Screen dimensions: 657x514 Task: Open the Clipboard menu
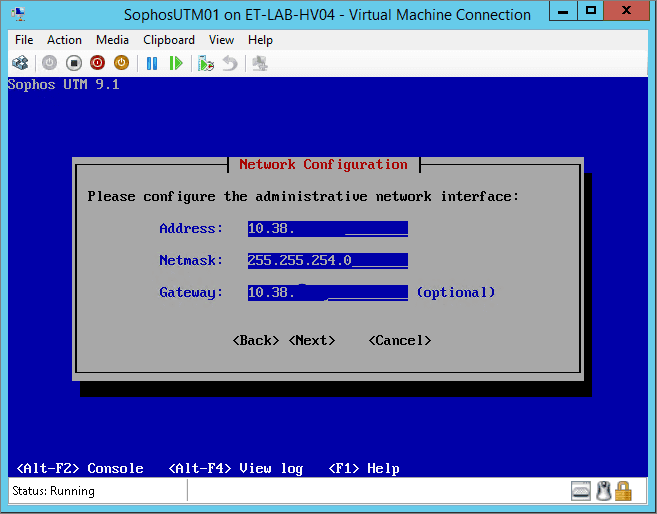coord(169,40)
